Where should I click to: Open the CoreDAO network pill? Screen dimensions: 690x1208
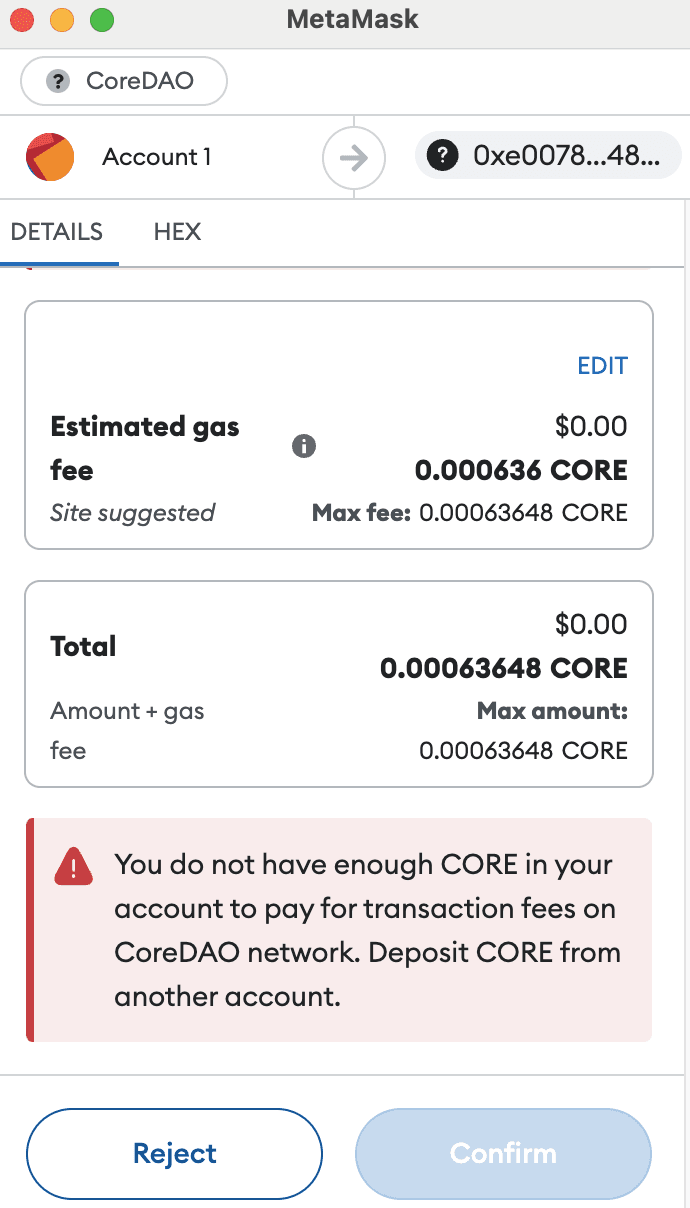(x=124, y=82)
